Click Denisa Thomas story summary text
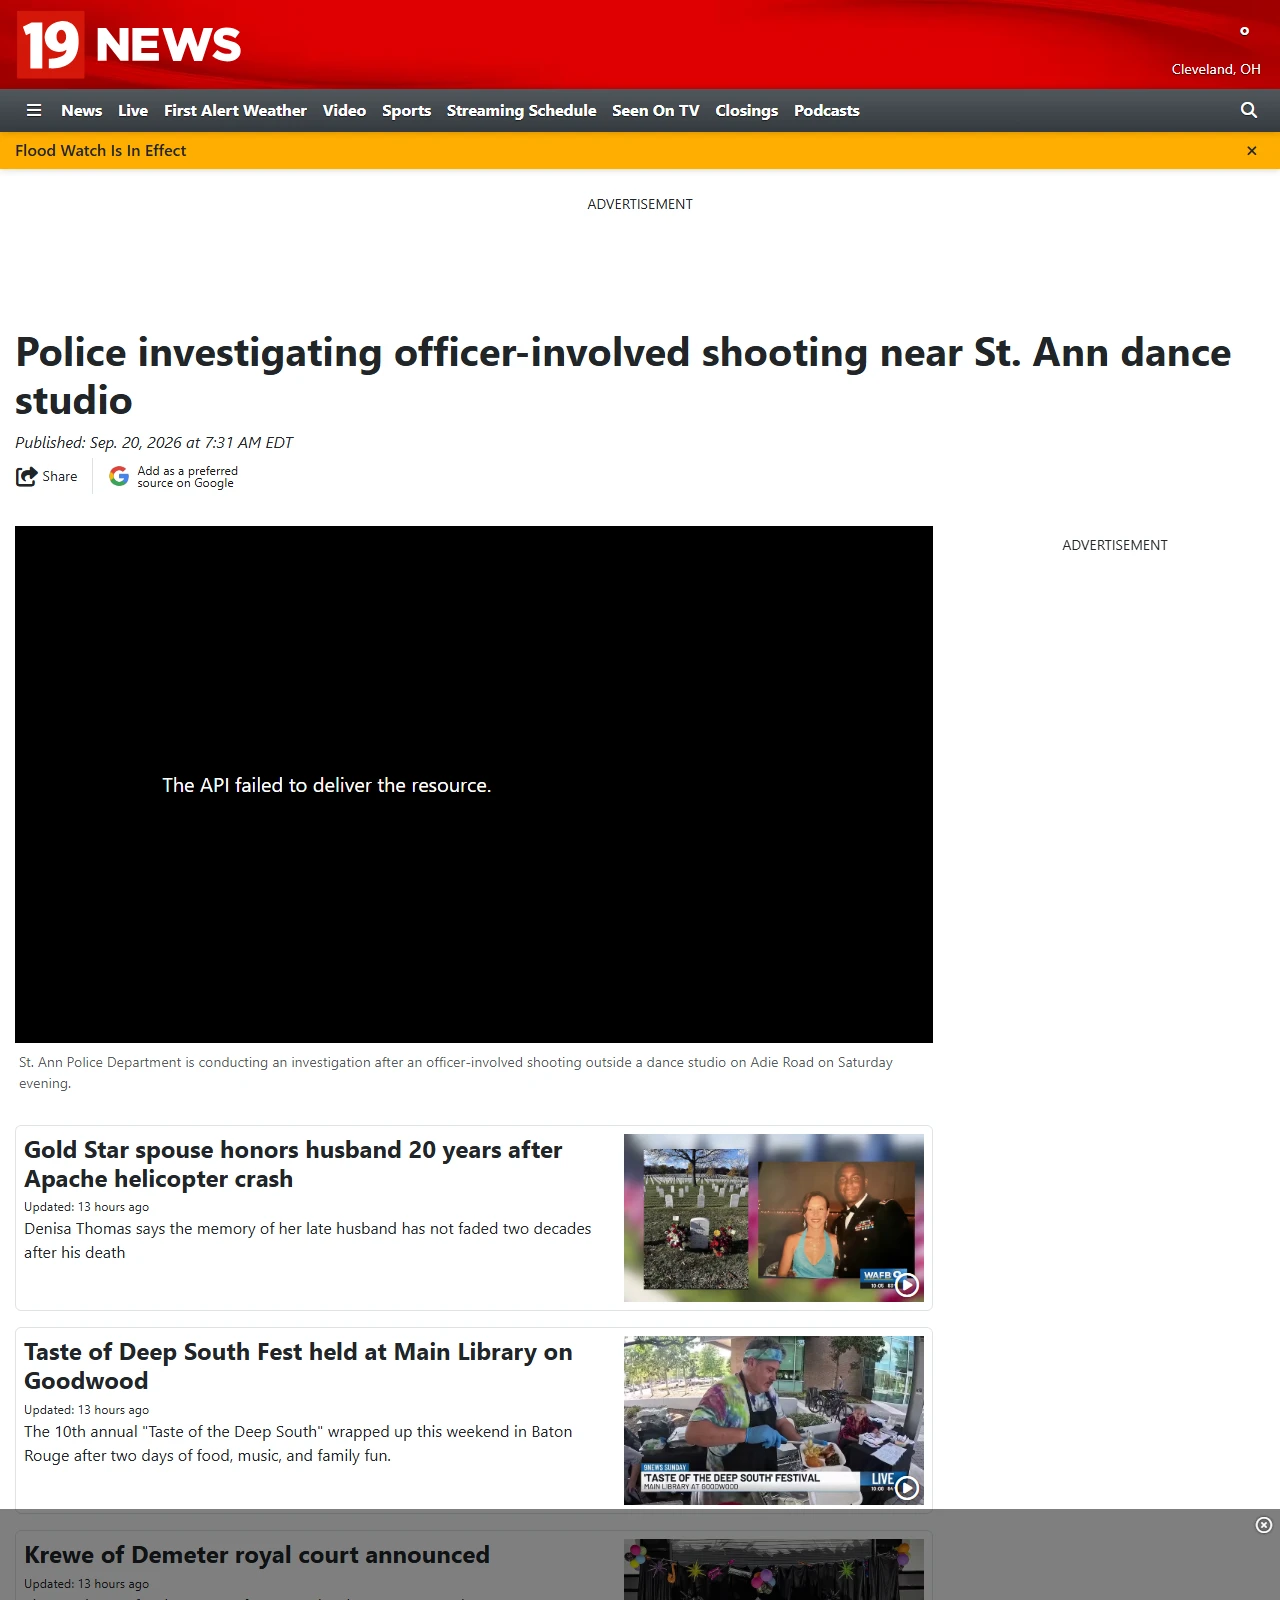Screen dimensions: 1280x1600 [308, 1241]
